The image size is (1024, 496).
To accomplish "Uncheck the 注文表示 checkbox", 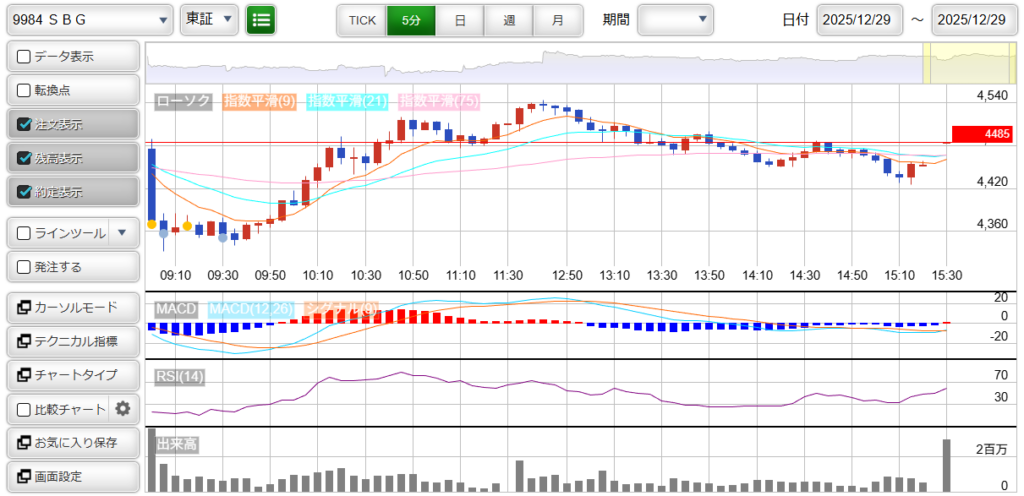I will click(25, 125).
